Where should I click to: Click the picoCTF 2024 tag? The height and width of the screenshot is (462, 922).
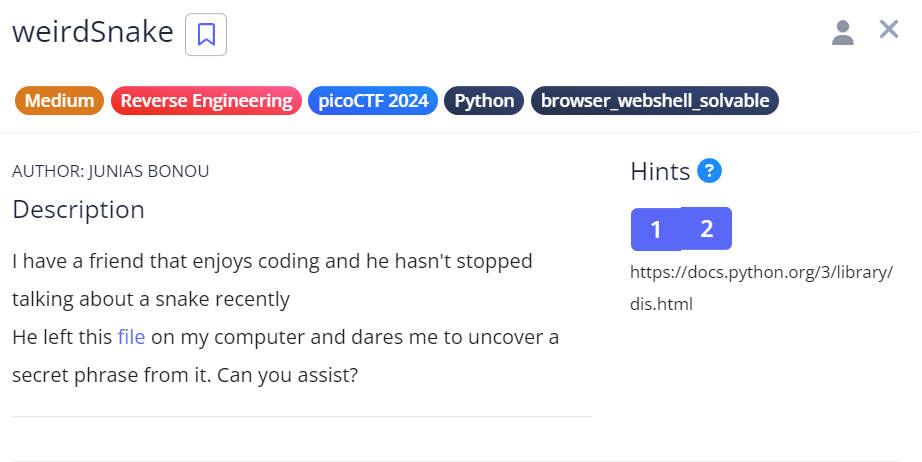tap(372, 100)
